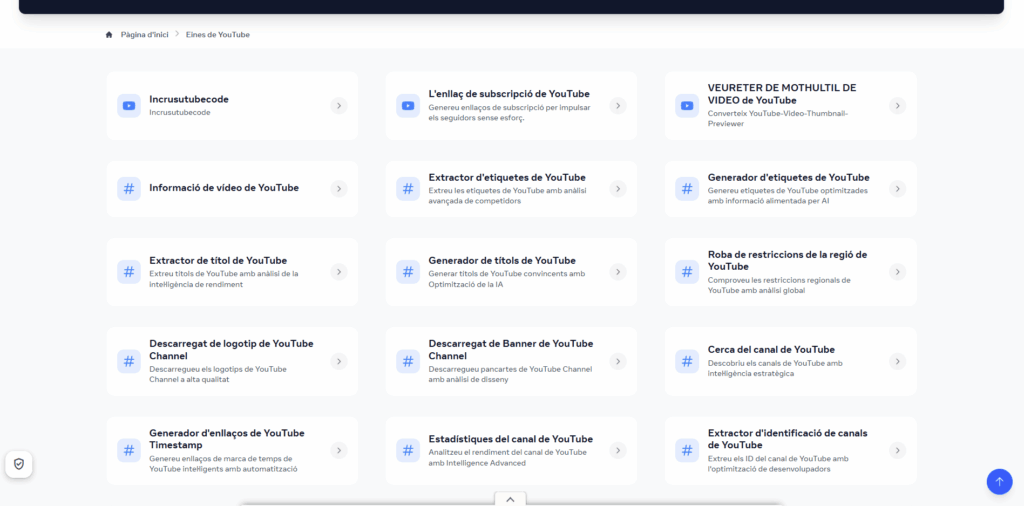Open VEURETER DE MOTHULTIL DE VIDEO title
1024x506 pixels.
click(782, 94)
